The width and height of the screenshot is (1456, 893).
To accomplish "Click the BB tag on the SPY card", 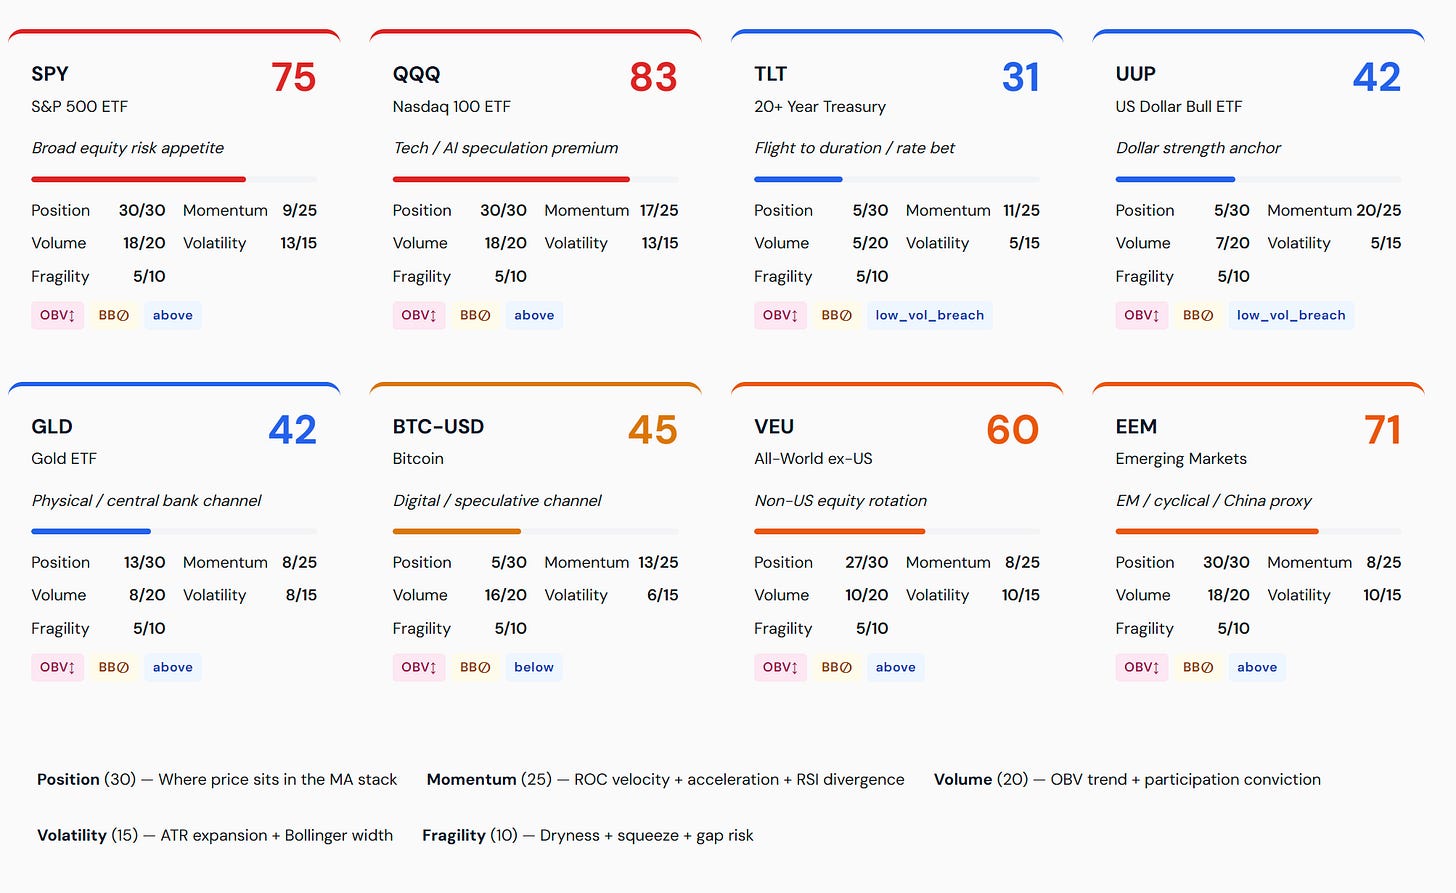I will tap(114, 315).
